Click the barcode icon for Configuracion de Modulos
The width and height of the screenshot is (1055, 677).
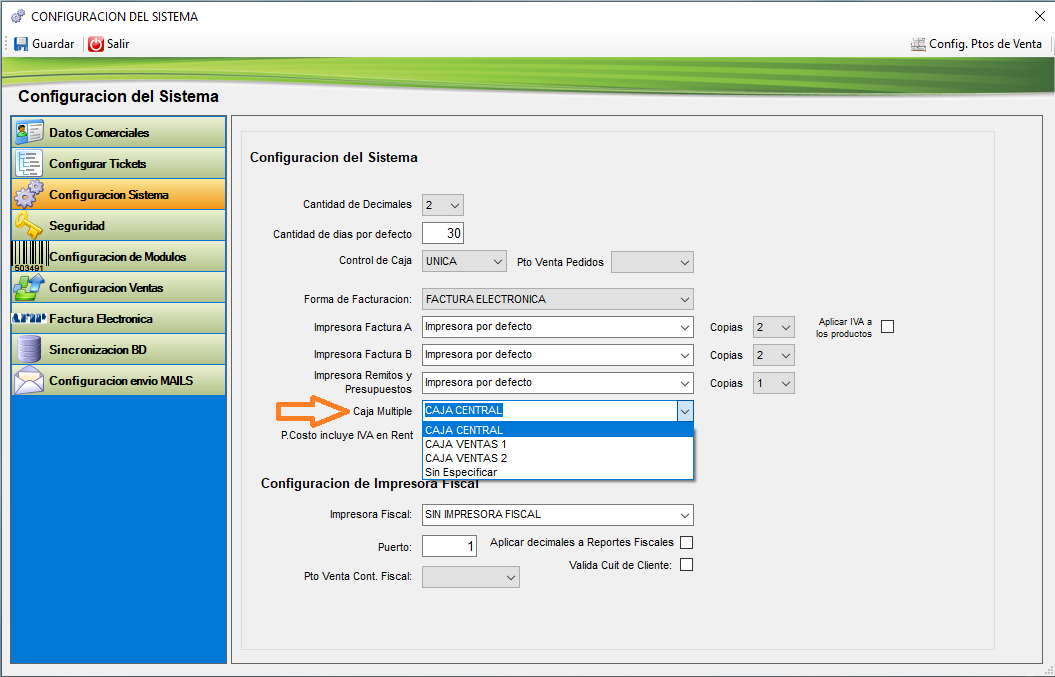29,257
